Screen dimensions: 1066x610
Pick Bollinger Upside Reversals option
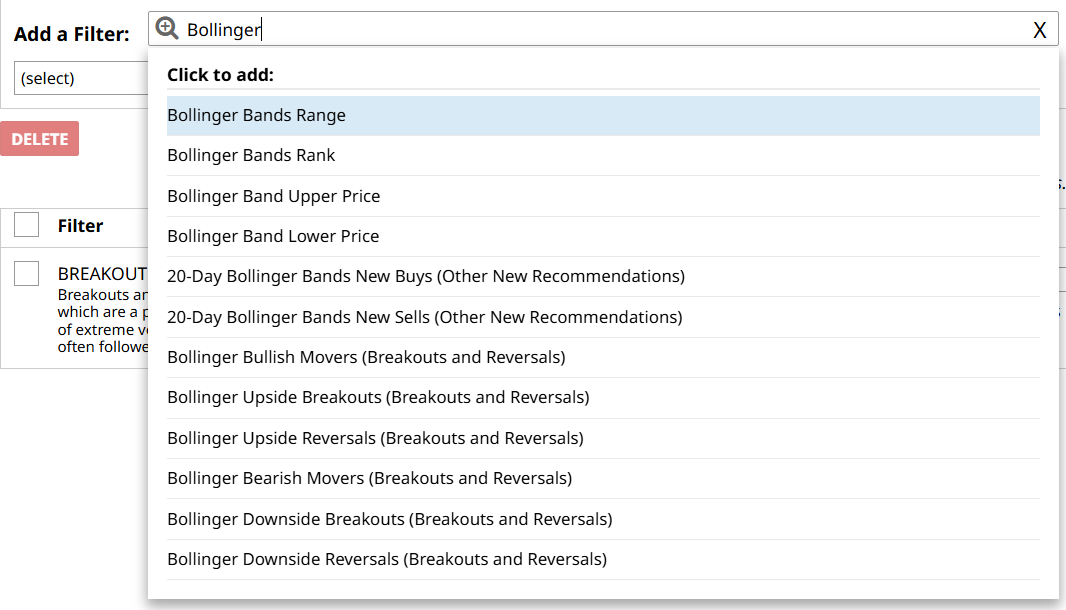tap(375, 438)
